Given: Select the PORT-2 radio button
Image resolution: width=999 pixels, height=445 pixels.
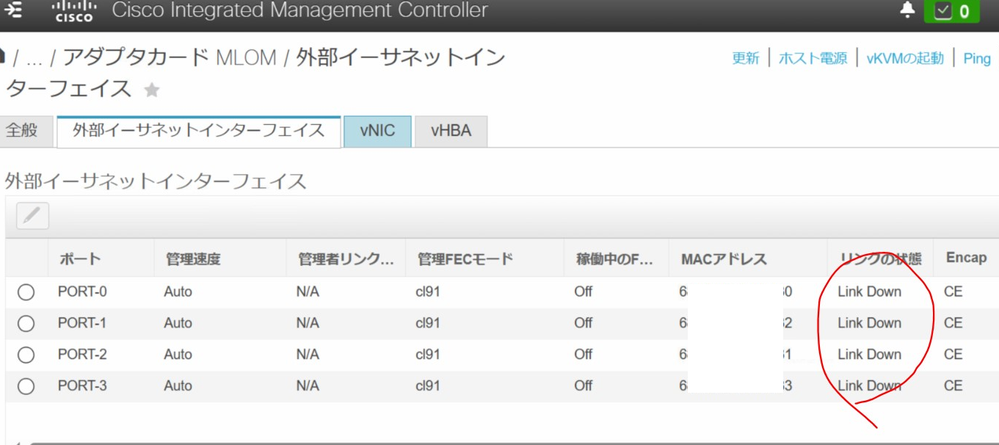Looking at the screenshot, I should click(26, 354).
